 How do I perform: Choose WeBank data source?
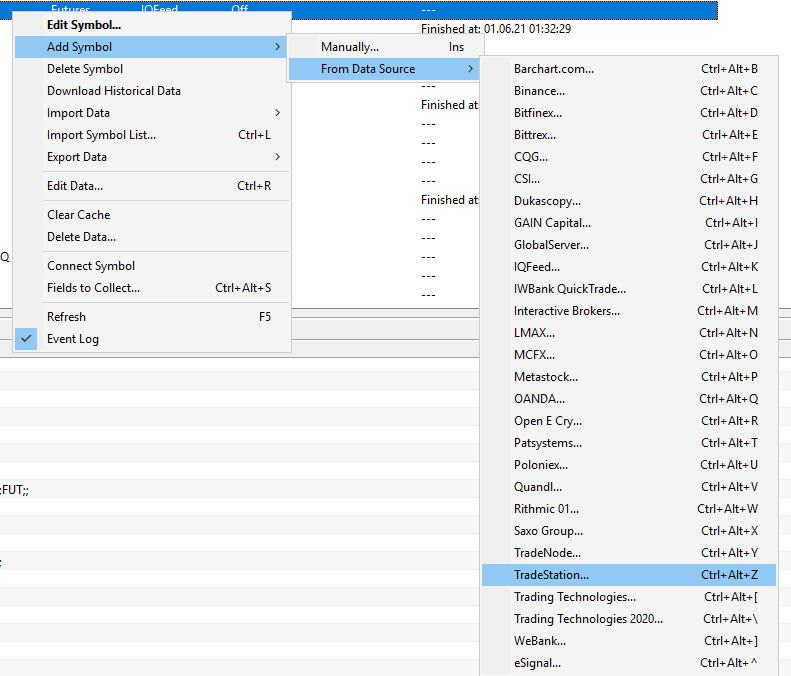pos(629,641)
